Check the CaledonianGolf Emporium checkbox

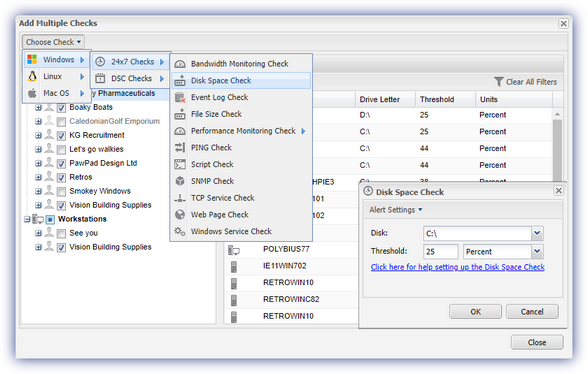[x=61, y=122]
